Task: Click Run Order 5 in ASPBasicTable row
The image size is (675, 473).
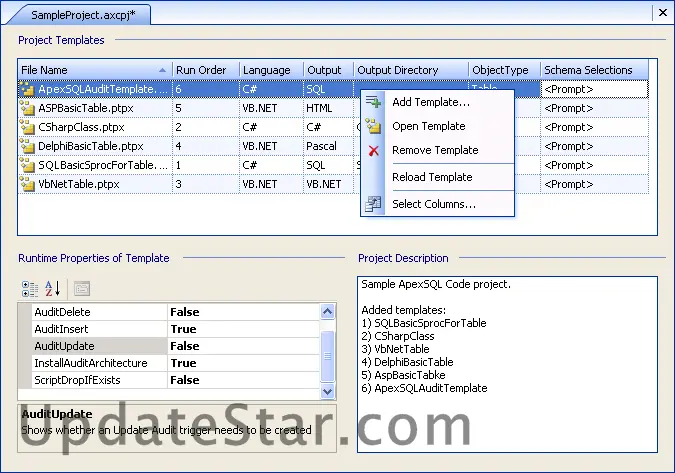Action: 206,108
